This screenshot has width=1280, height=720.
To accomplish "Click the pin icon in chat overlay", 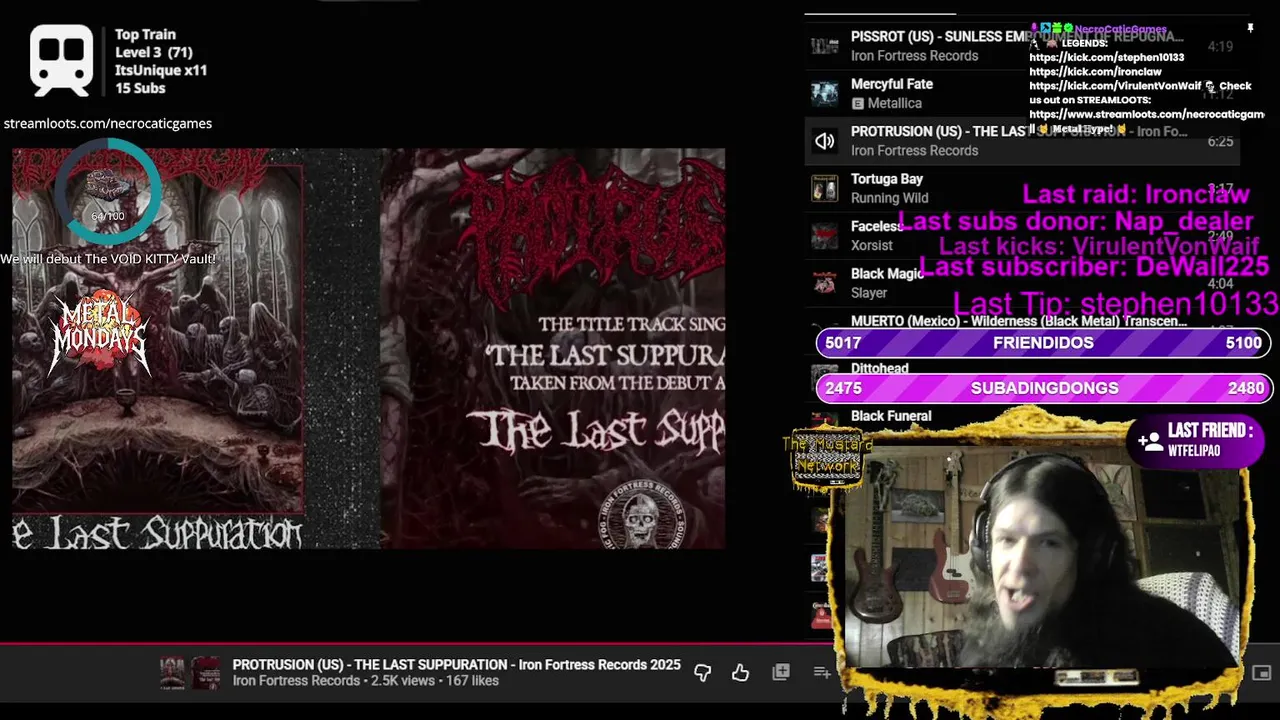I will (1250, 29).
